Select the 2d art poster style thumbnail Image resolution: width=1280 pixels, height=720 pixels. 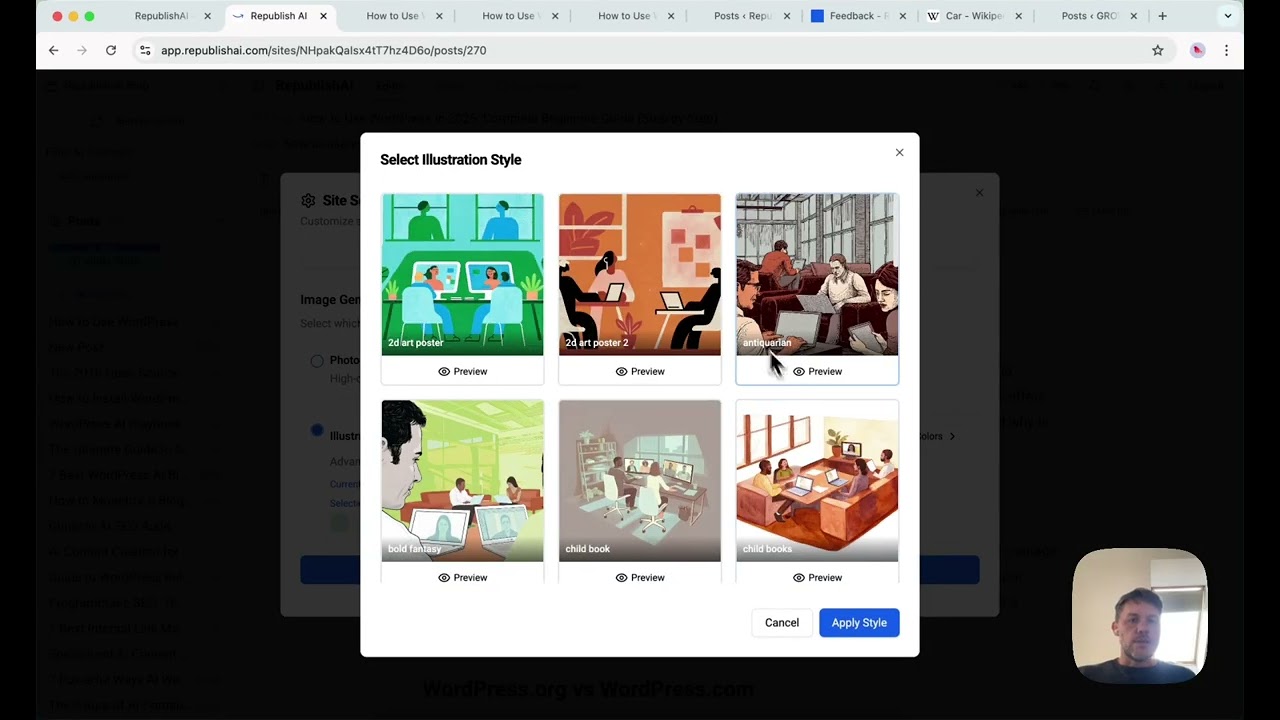(x=462, y=275)
